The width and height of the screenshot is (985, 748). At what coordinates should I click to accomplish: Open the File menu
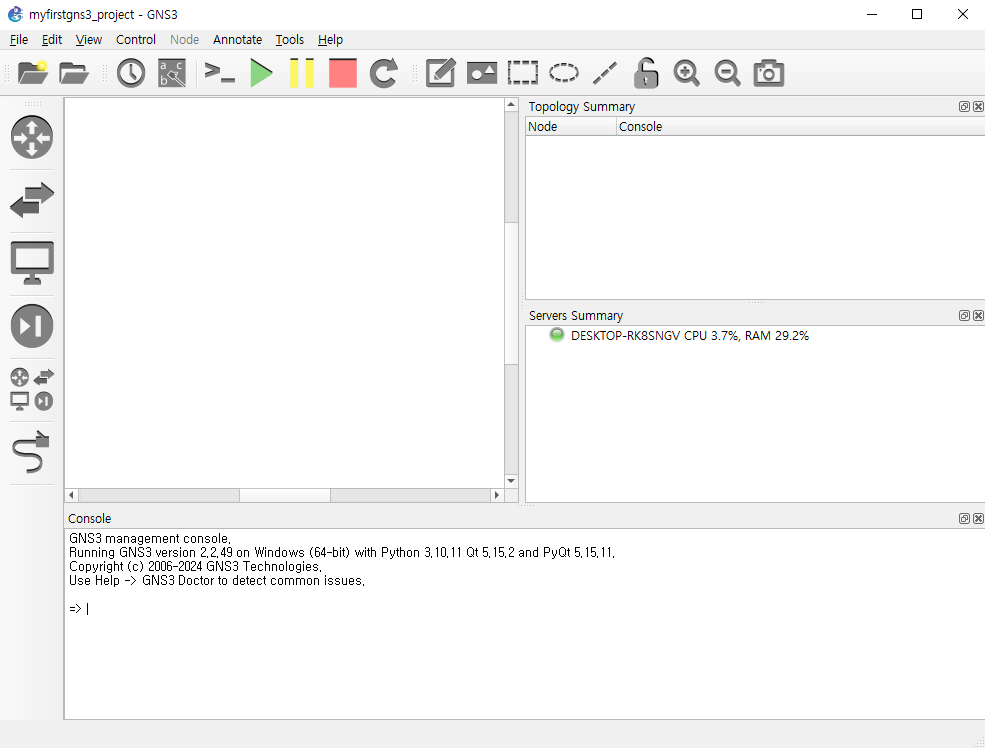tap(19, 40)
